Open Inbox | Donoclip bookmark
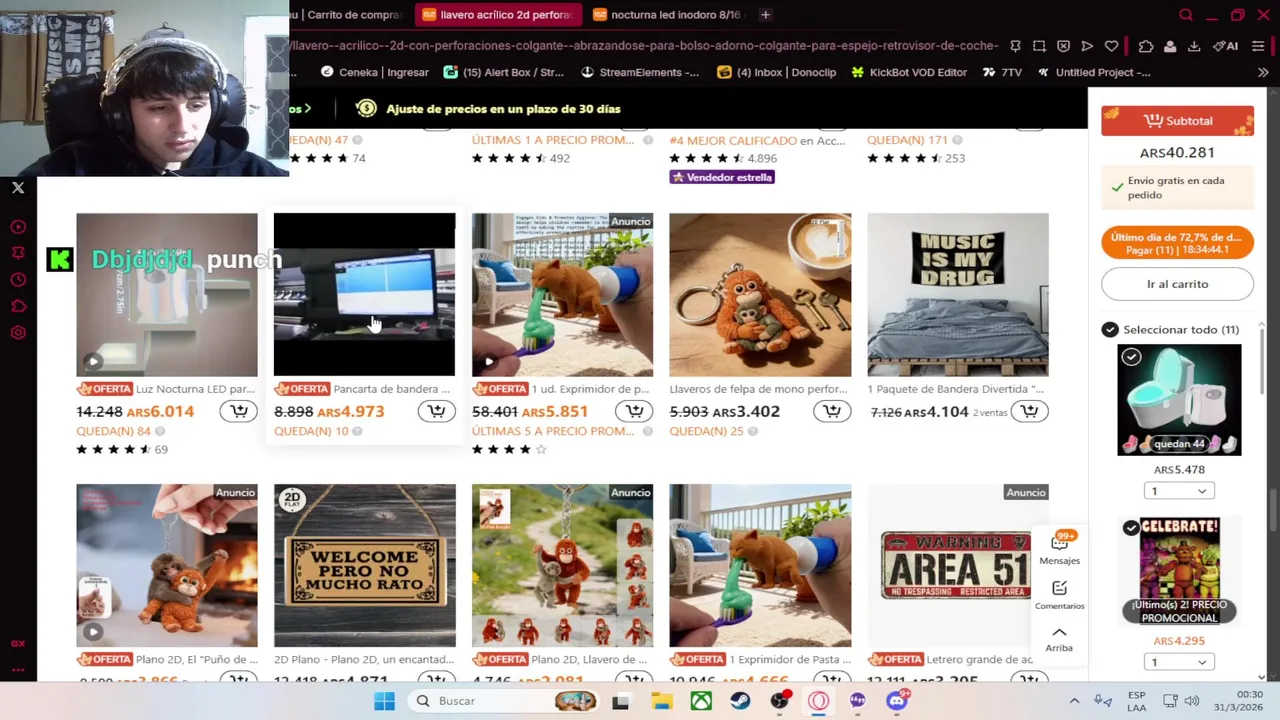This screenshot has height=720, width=1280. (777, 72)
